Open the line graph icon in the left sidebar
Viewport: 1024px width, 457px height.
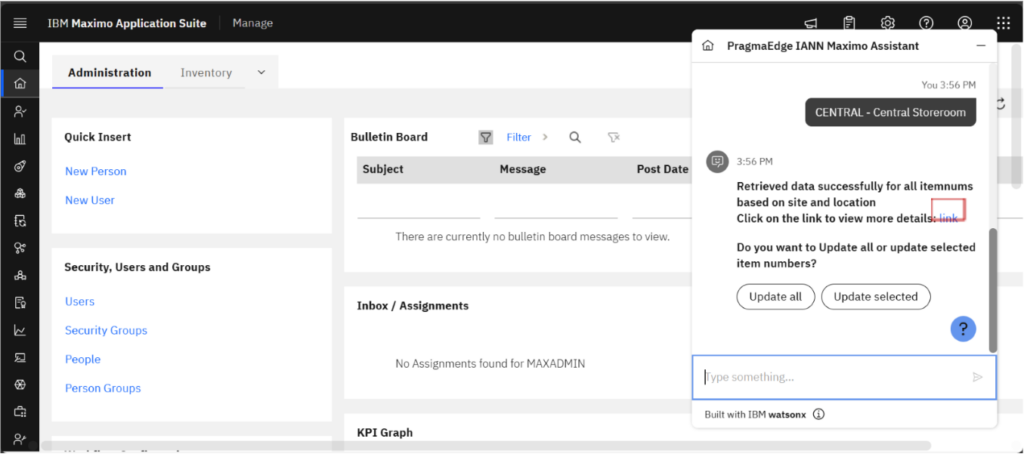tap(20, 330)
